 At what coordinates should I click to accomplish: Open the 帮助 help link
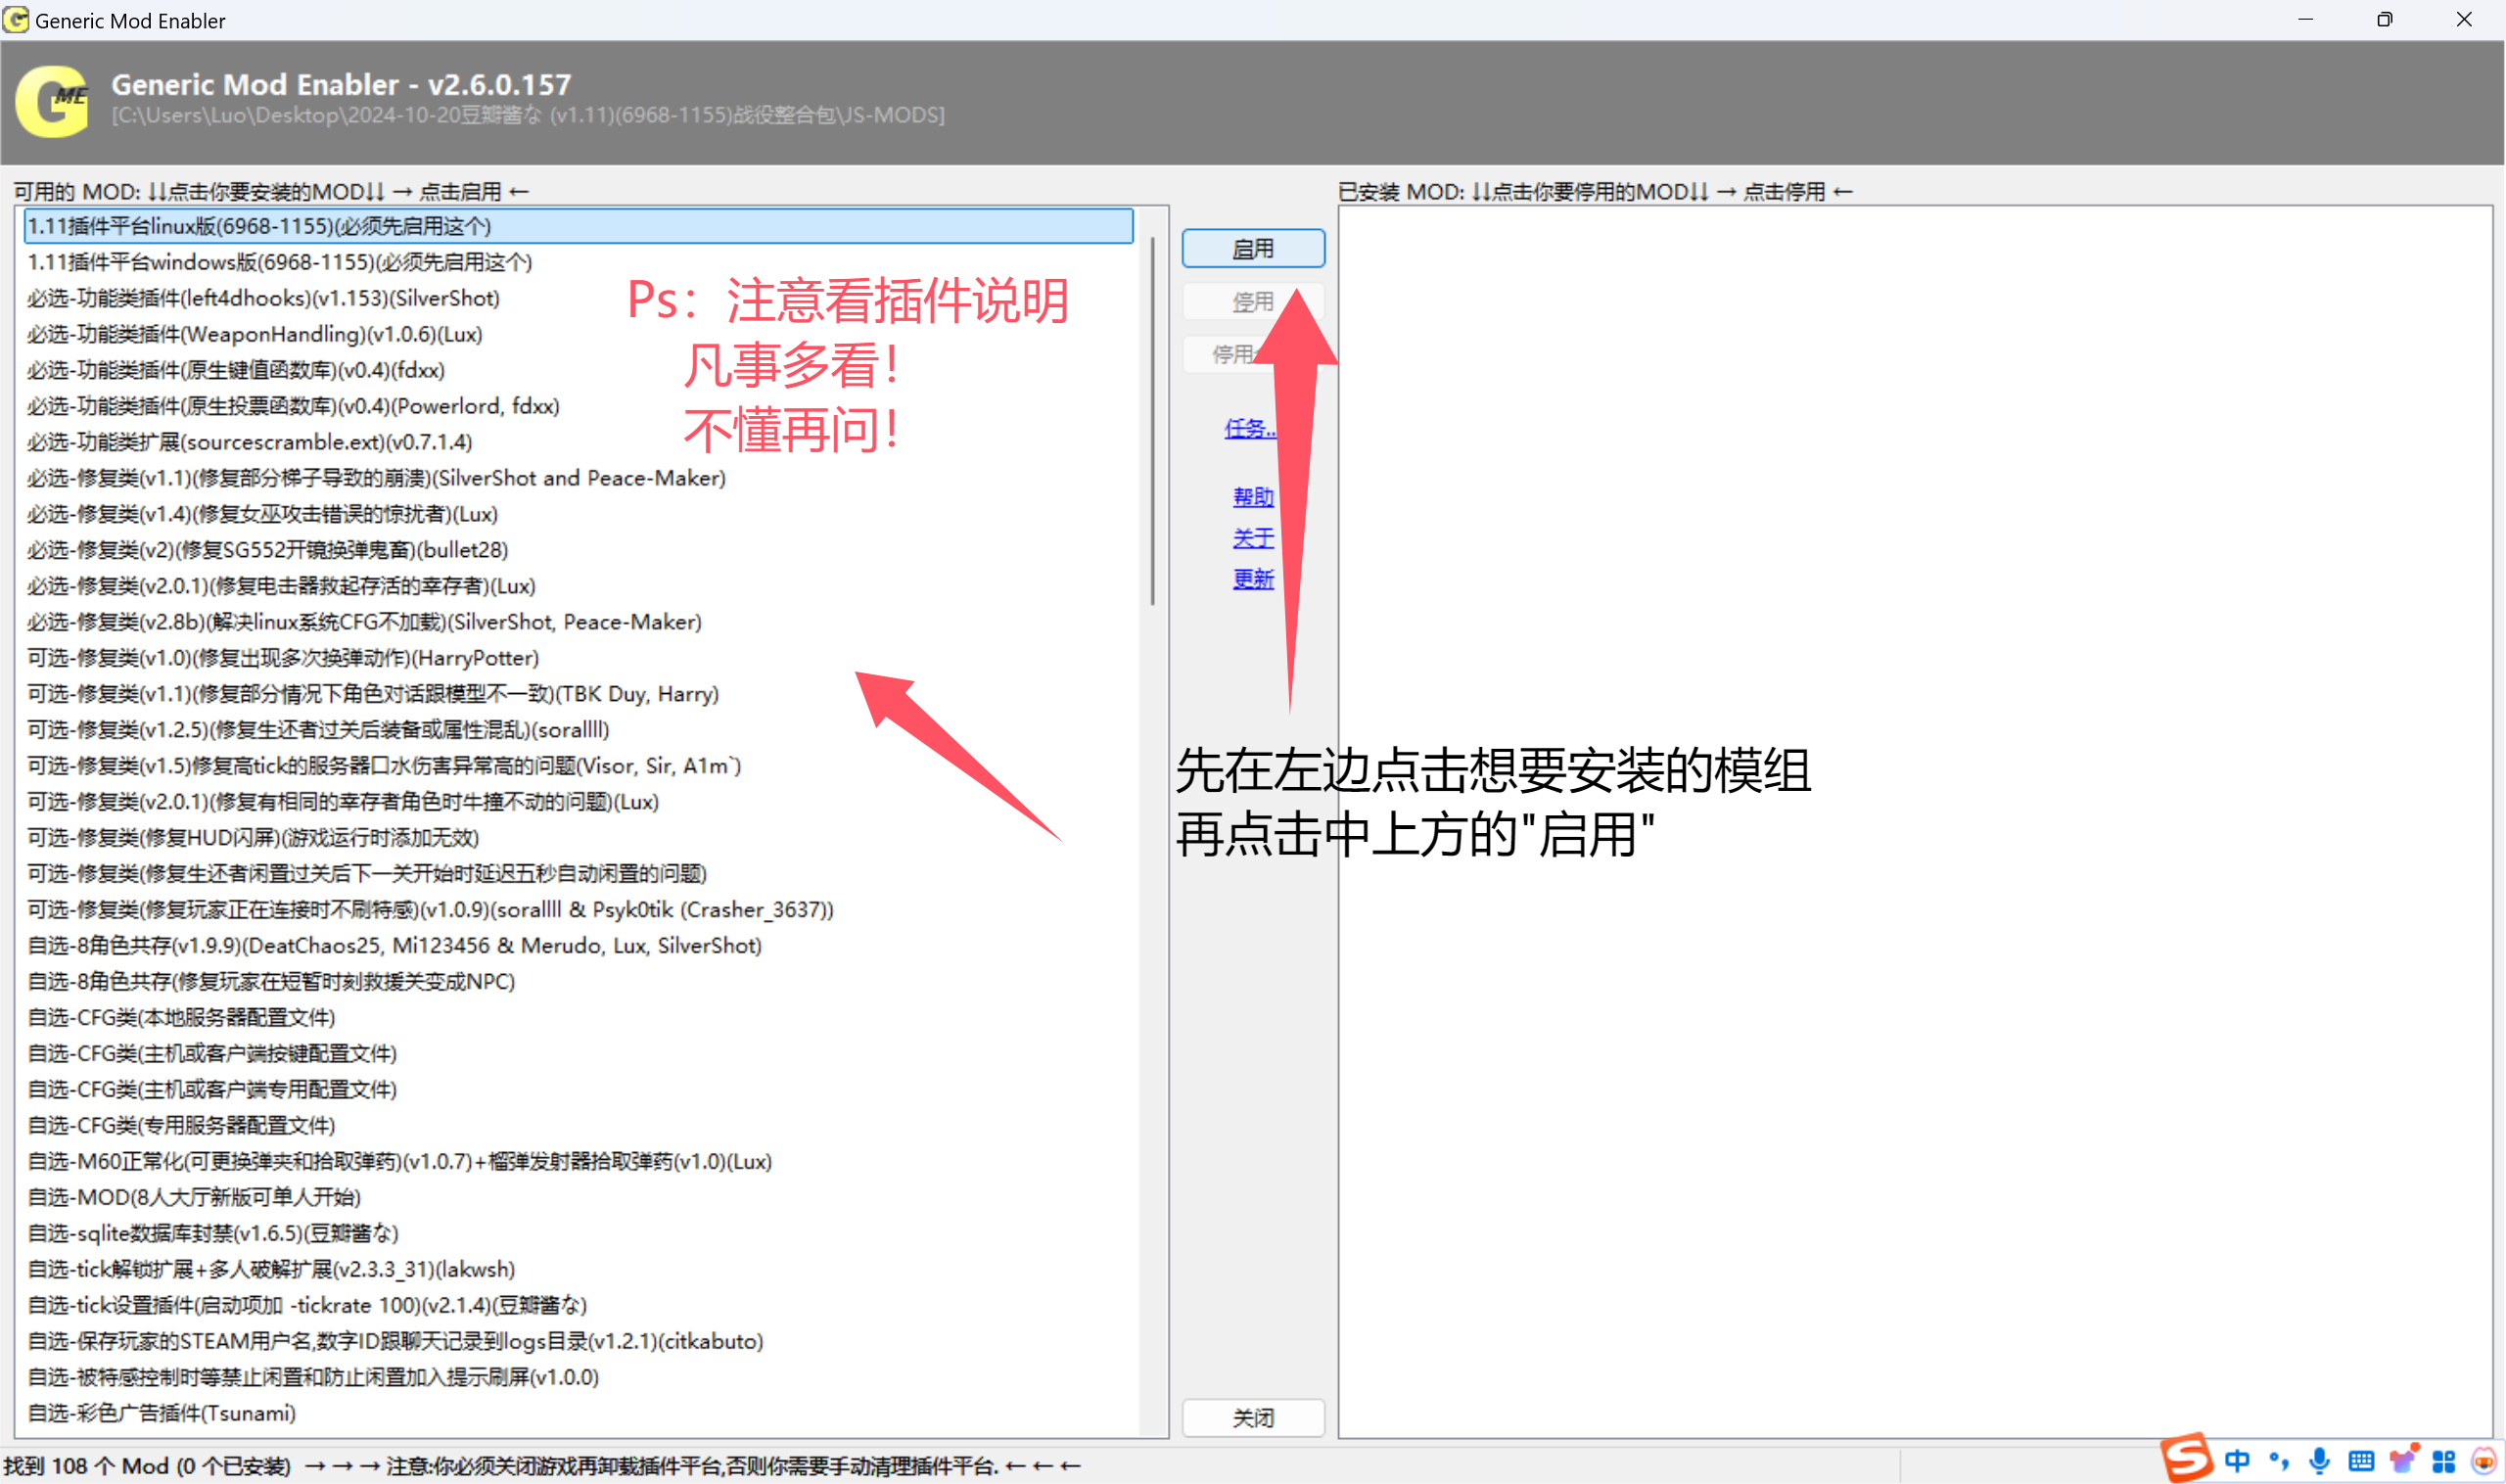(1252, 497)
